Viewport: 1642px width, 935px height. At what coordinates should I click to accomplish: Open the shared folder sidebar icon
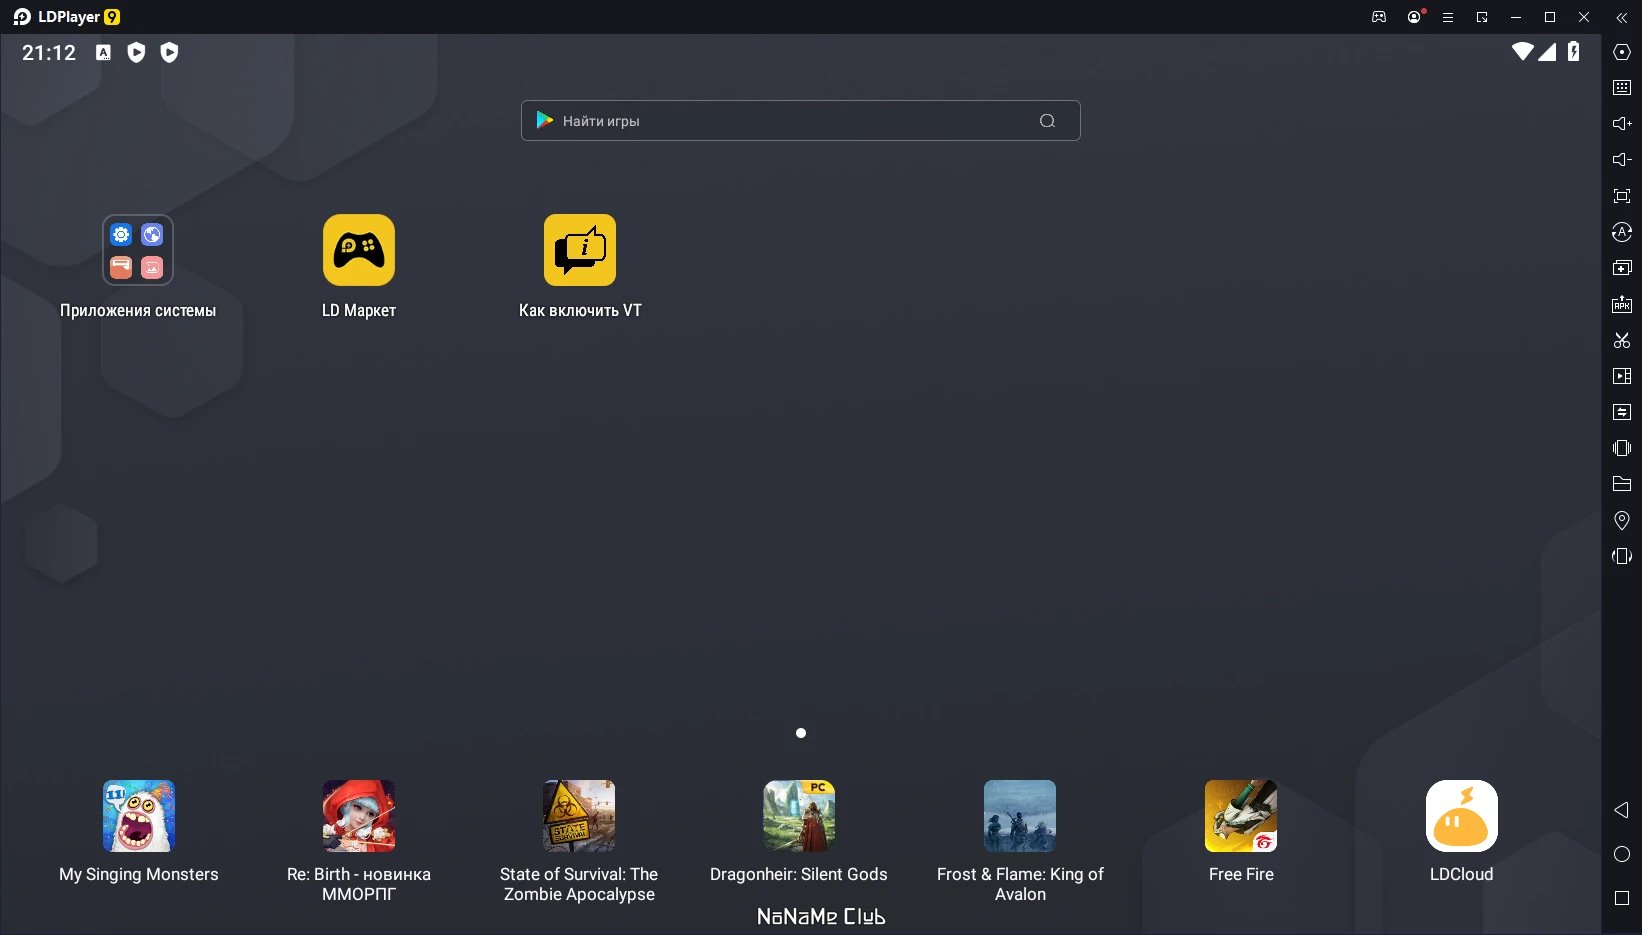(1622, 484)
